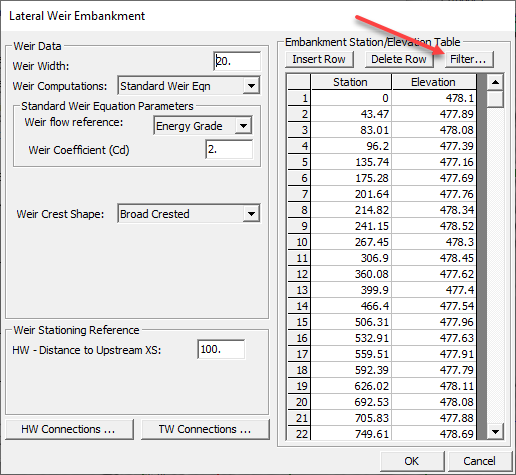The width and height of the screenshot is (516, 475).
Task: Click the Delete Row button
Action: coord(399,59)
